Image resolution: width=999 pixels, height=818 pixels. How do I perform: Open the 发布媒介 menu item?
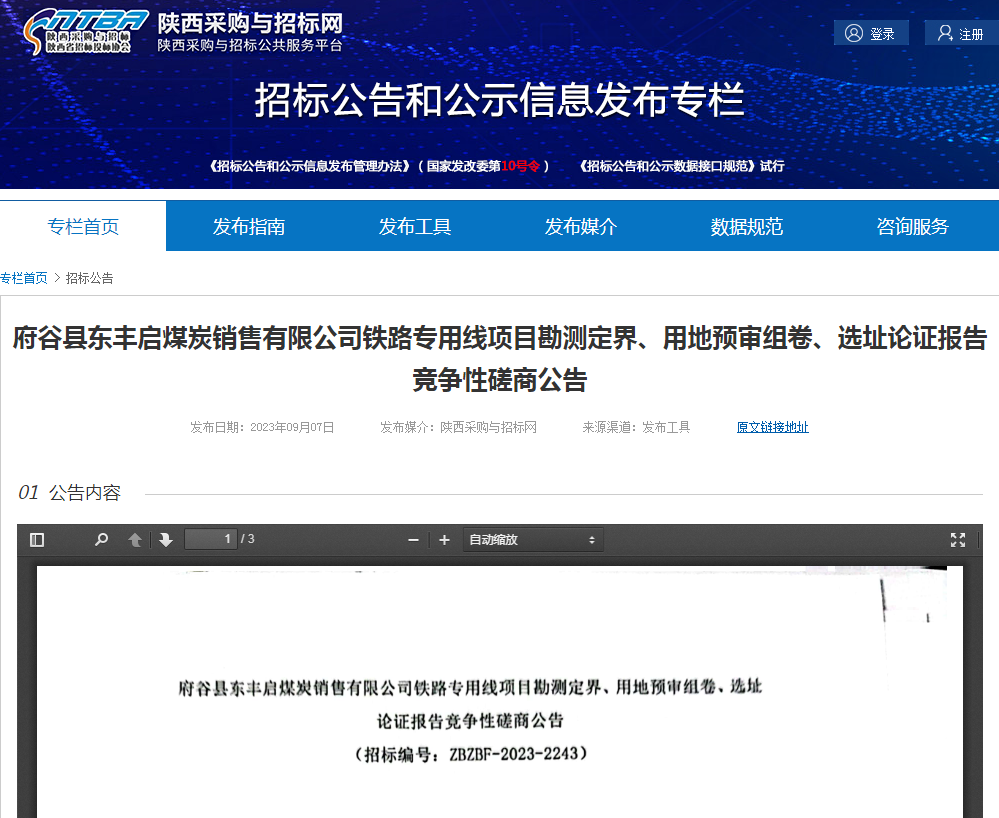point(580,226)
